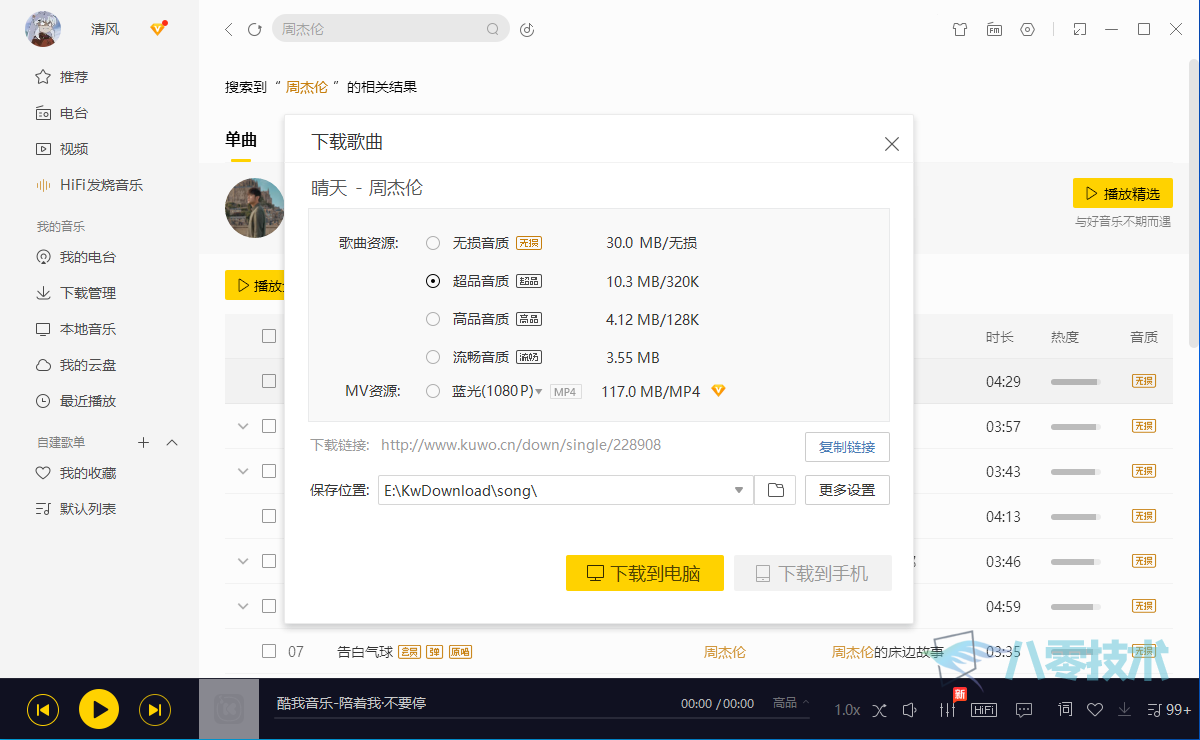This screenshot has width=1200, height=740.
Task: Open the settings gear icon
Action: tap(1027, 29)
